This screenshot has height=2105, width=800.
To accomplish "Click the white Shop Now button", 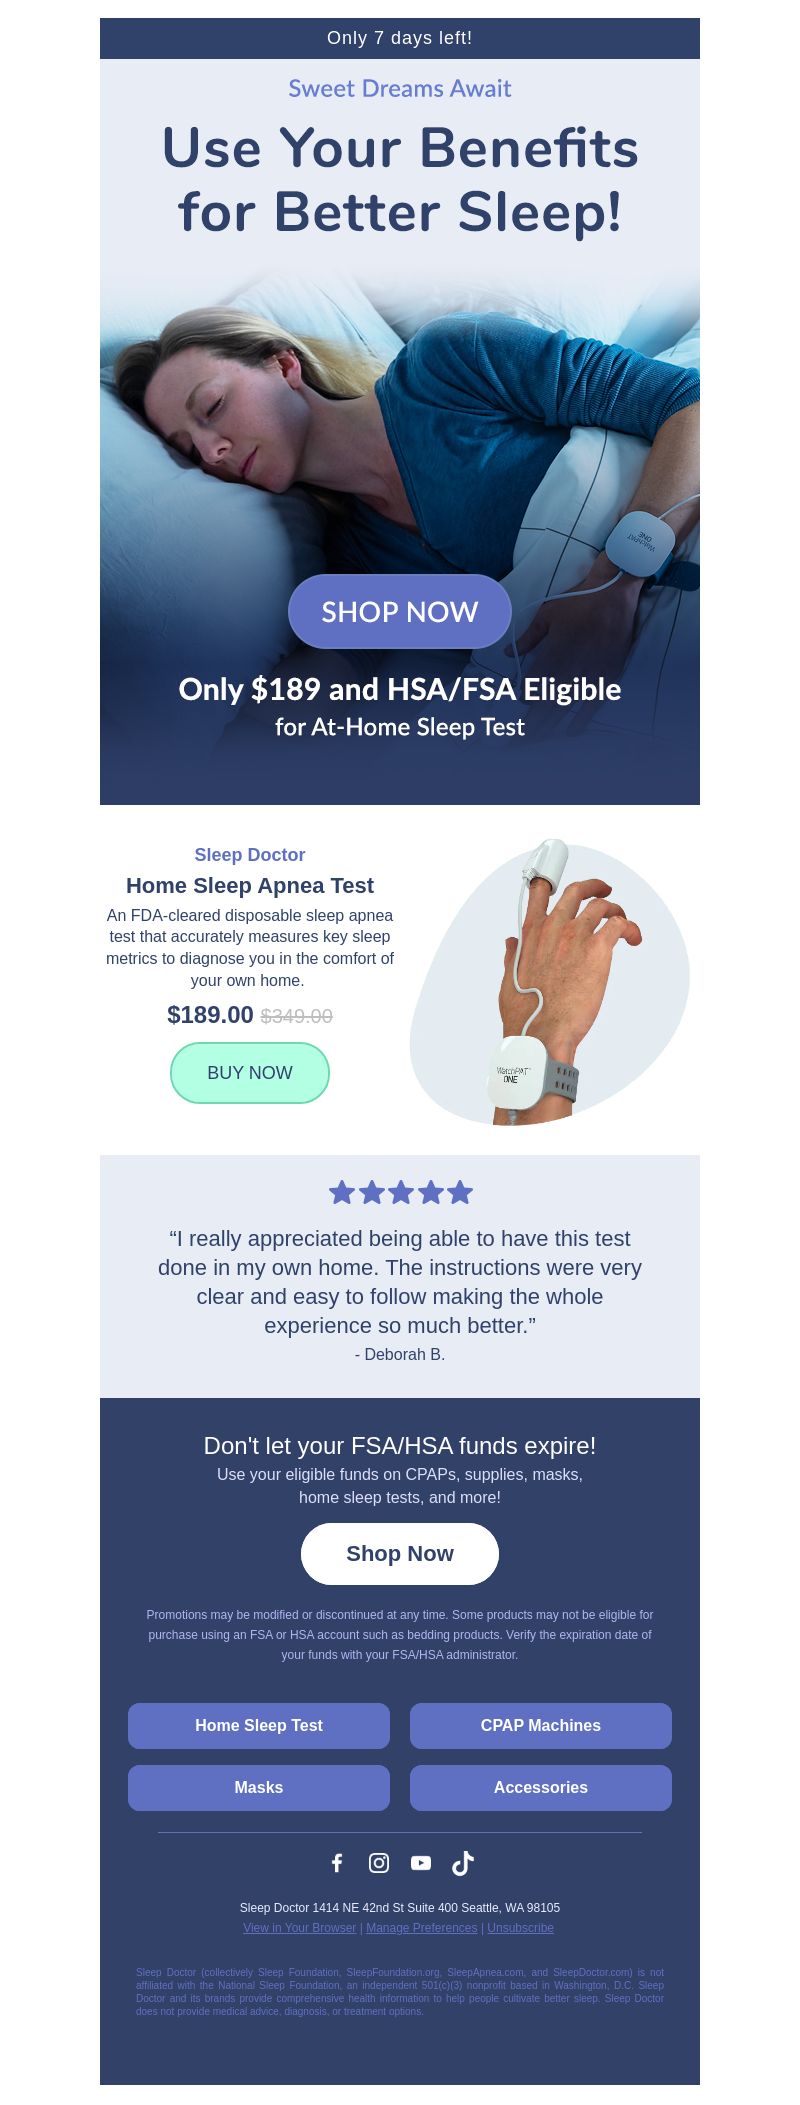I will click(400, 1554).
